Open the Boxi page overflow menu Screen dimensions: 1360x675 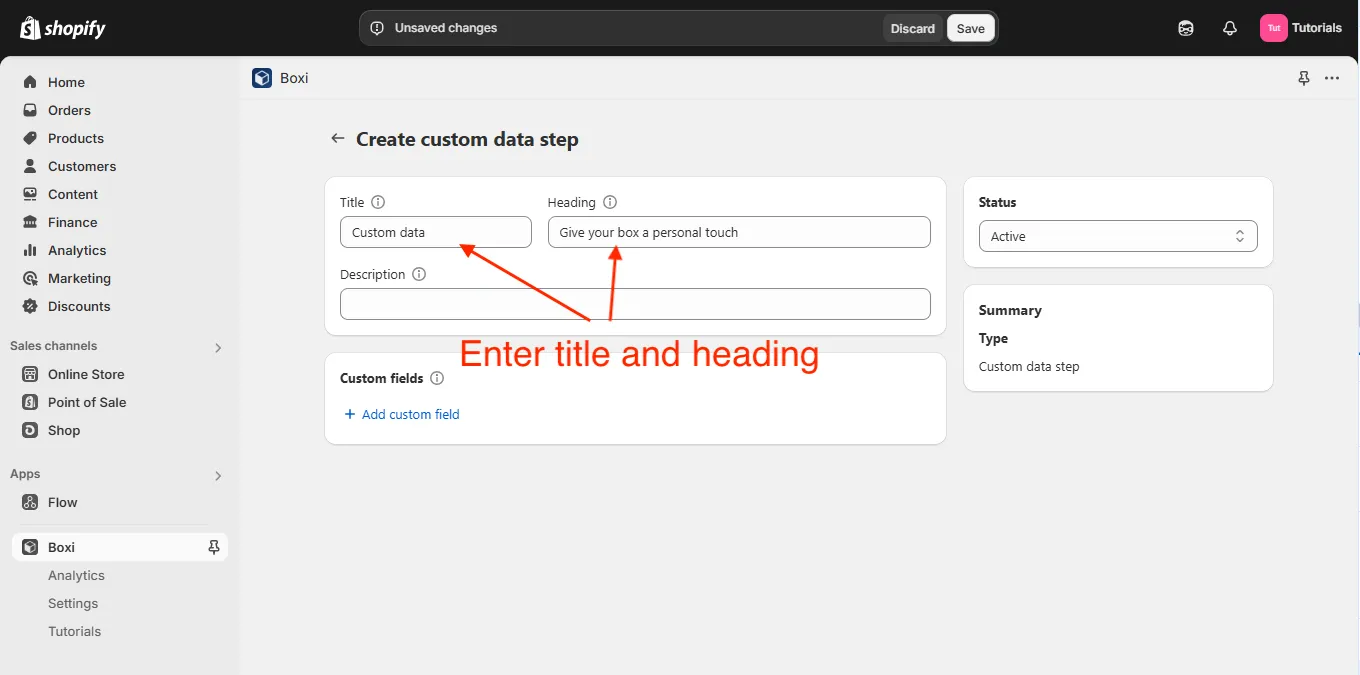point(1331,78)
